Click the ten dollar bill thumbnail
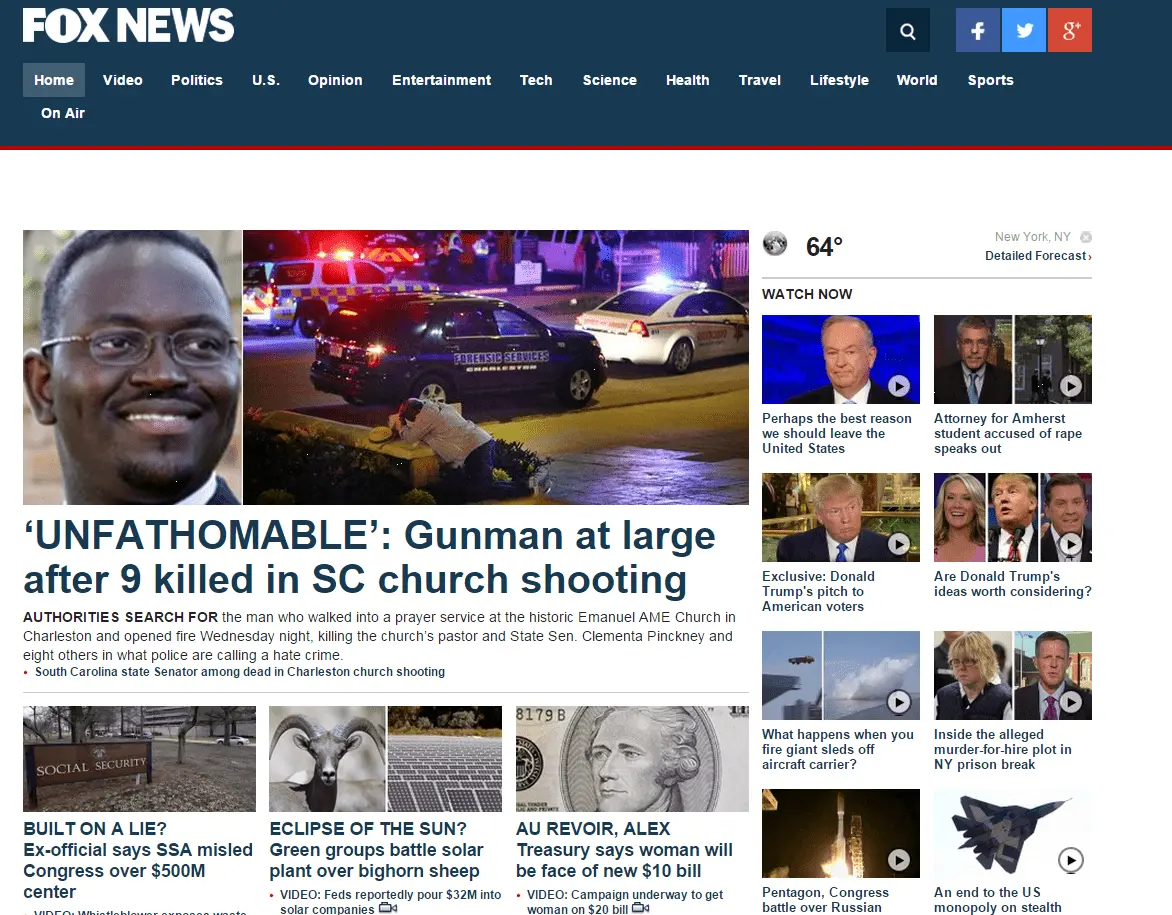 632,759
